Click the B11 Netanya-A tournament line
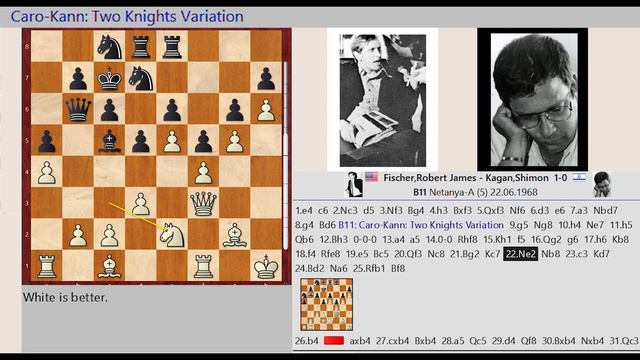The height and width of the screenshot is (360, 640). tap(475, 192)
